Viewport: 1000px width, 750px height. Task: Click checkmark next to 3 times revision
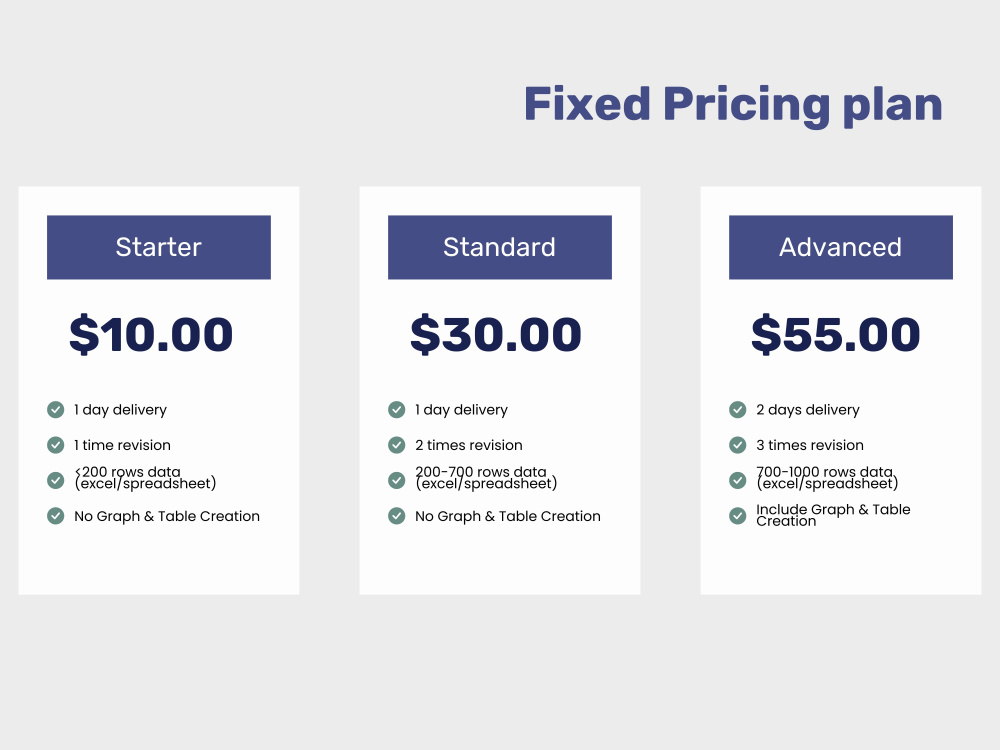(x=738, y=445)
